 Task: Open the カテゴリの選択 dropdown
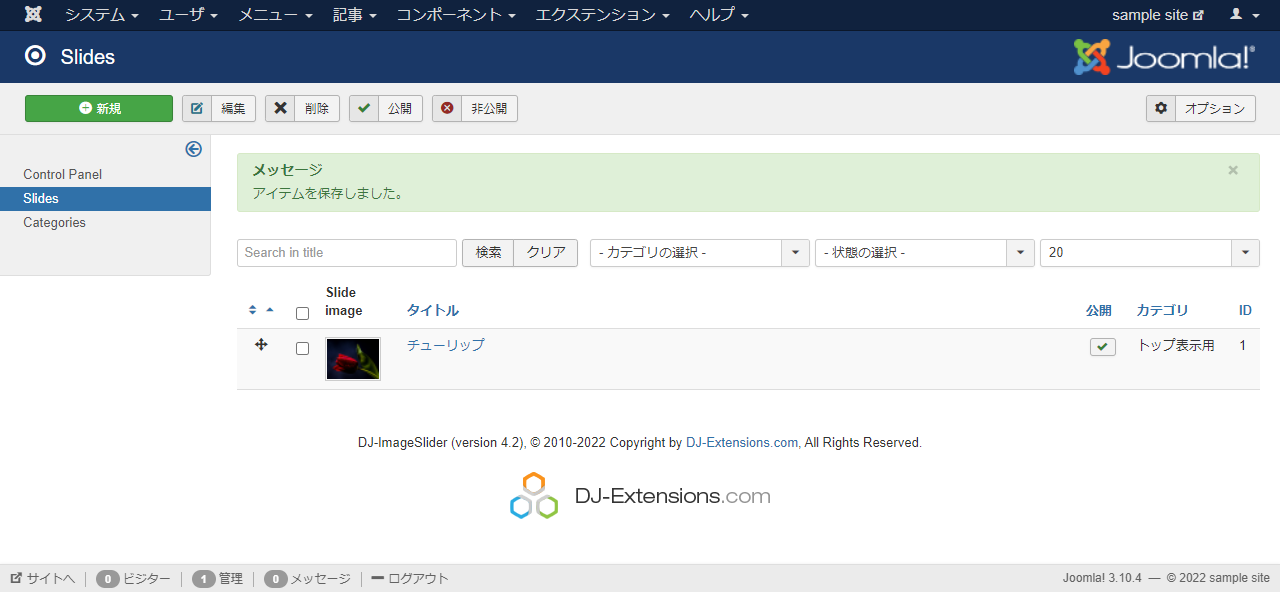[699, 253]
